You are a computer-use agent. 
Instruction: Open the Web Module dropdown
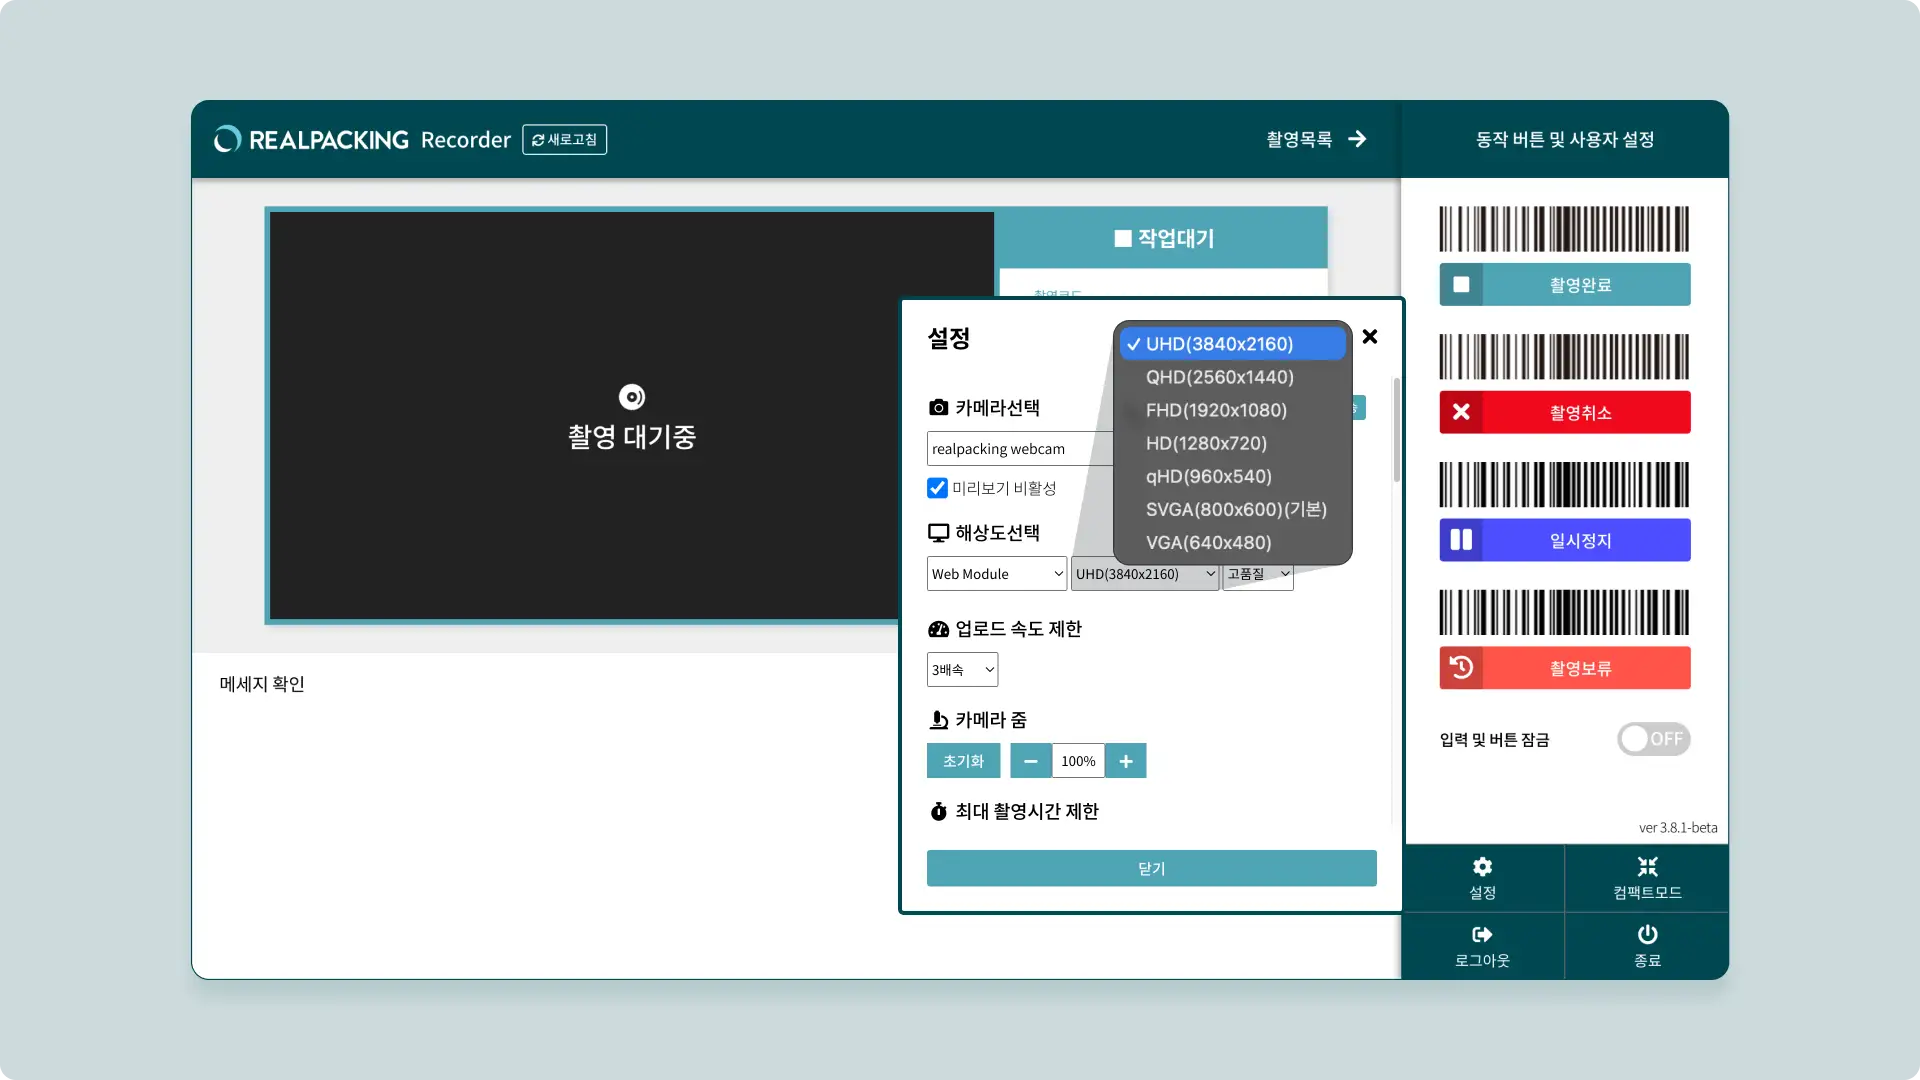click(996, 574)
